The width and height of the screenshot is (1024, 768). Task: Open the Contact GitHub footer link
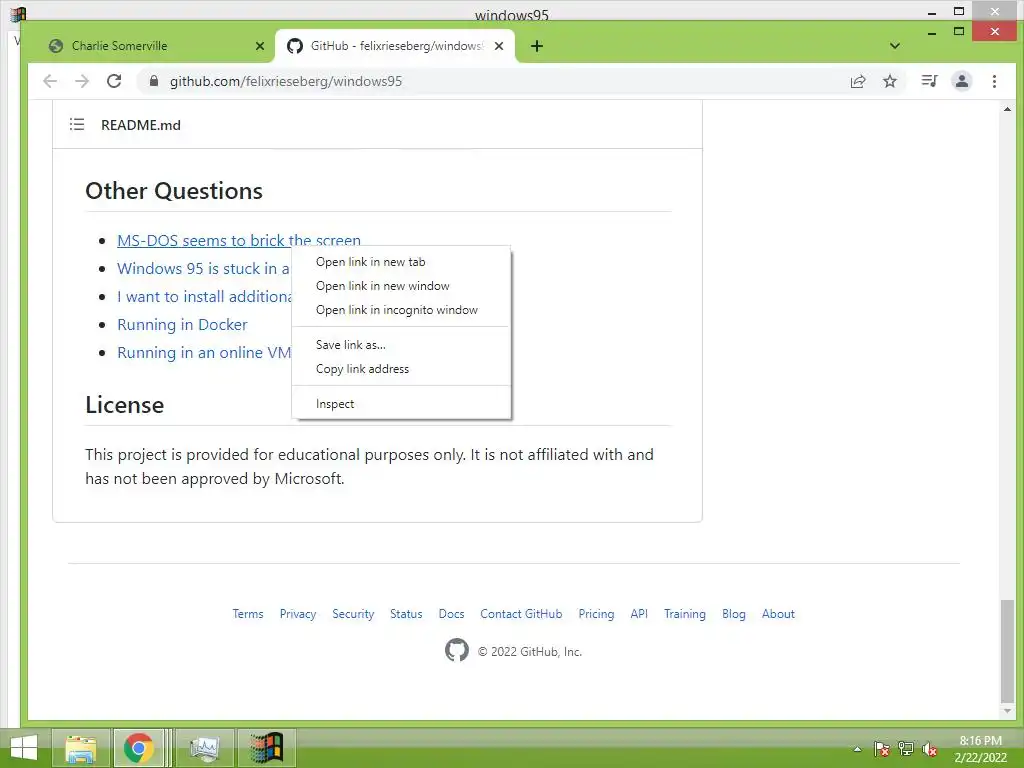(x=521, y=614)
